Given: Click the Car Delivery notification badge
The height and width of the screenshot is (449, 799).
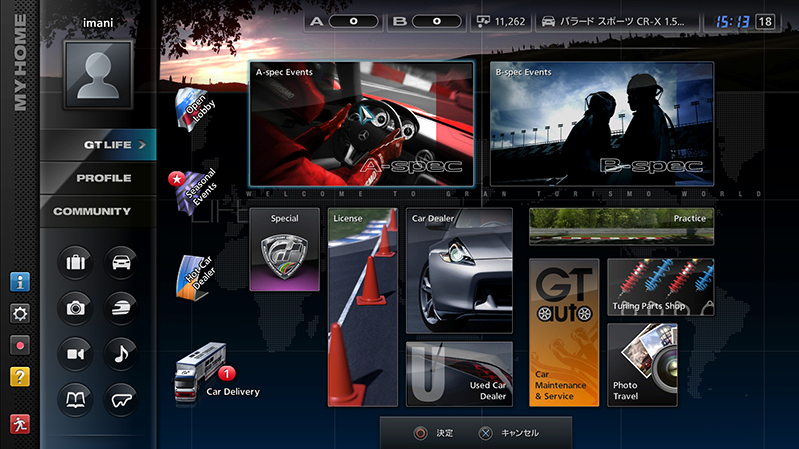Looking at the screenshot, I should pyautogui.click(x=227, y=374).
